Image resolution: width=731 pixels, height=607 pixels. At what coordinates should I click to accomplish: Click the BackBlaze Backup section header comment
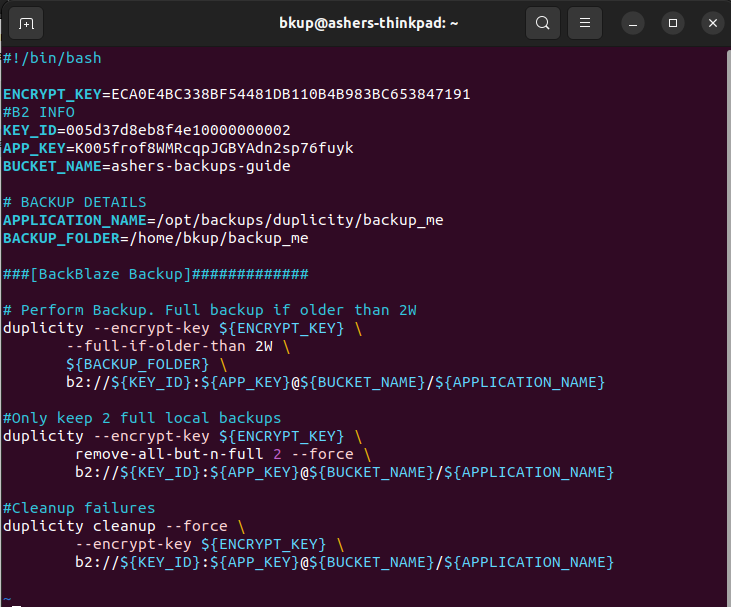(155, 274)
